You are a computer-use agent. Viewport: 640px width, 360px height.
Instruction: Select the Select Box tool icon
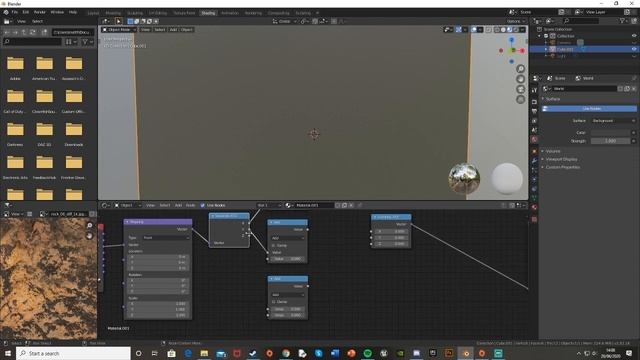pyautogui.click(x=118, y=21)
